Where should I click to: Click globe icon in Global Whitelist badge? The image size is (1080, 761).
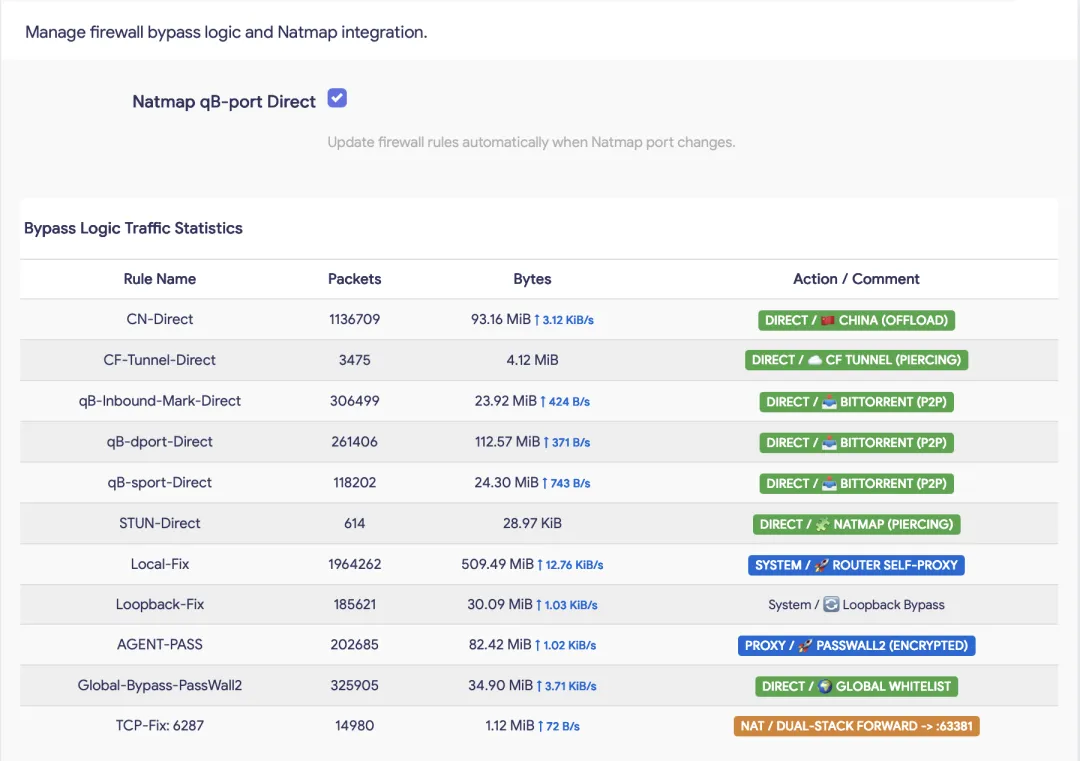tap(825, 686)
